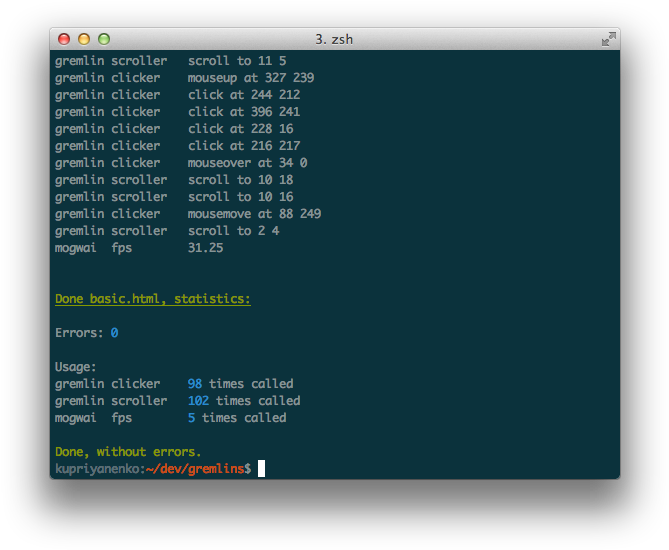Click the 'kupriyanenko' username in the prompt

coord(96,469)
